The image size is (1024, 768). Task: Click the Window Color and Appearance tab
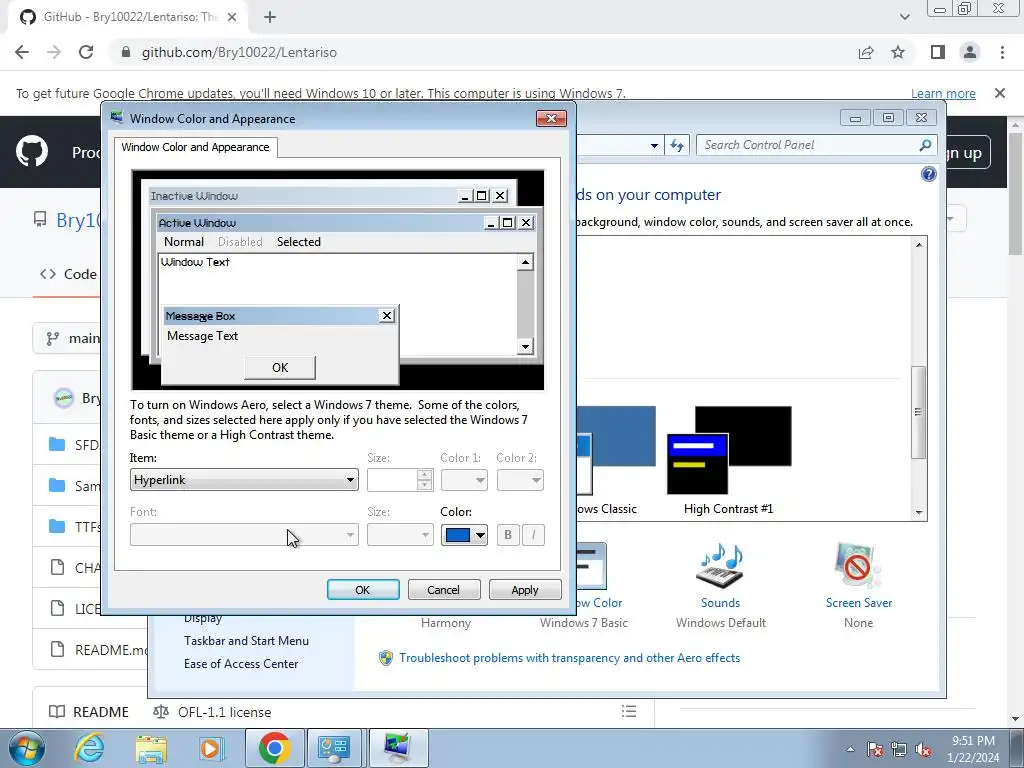(x=195, y=147)
